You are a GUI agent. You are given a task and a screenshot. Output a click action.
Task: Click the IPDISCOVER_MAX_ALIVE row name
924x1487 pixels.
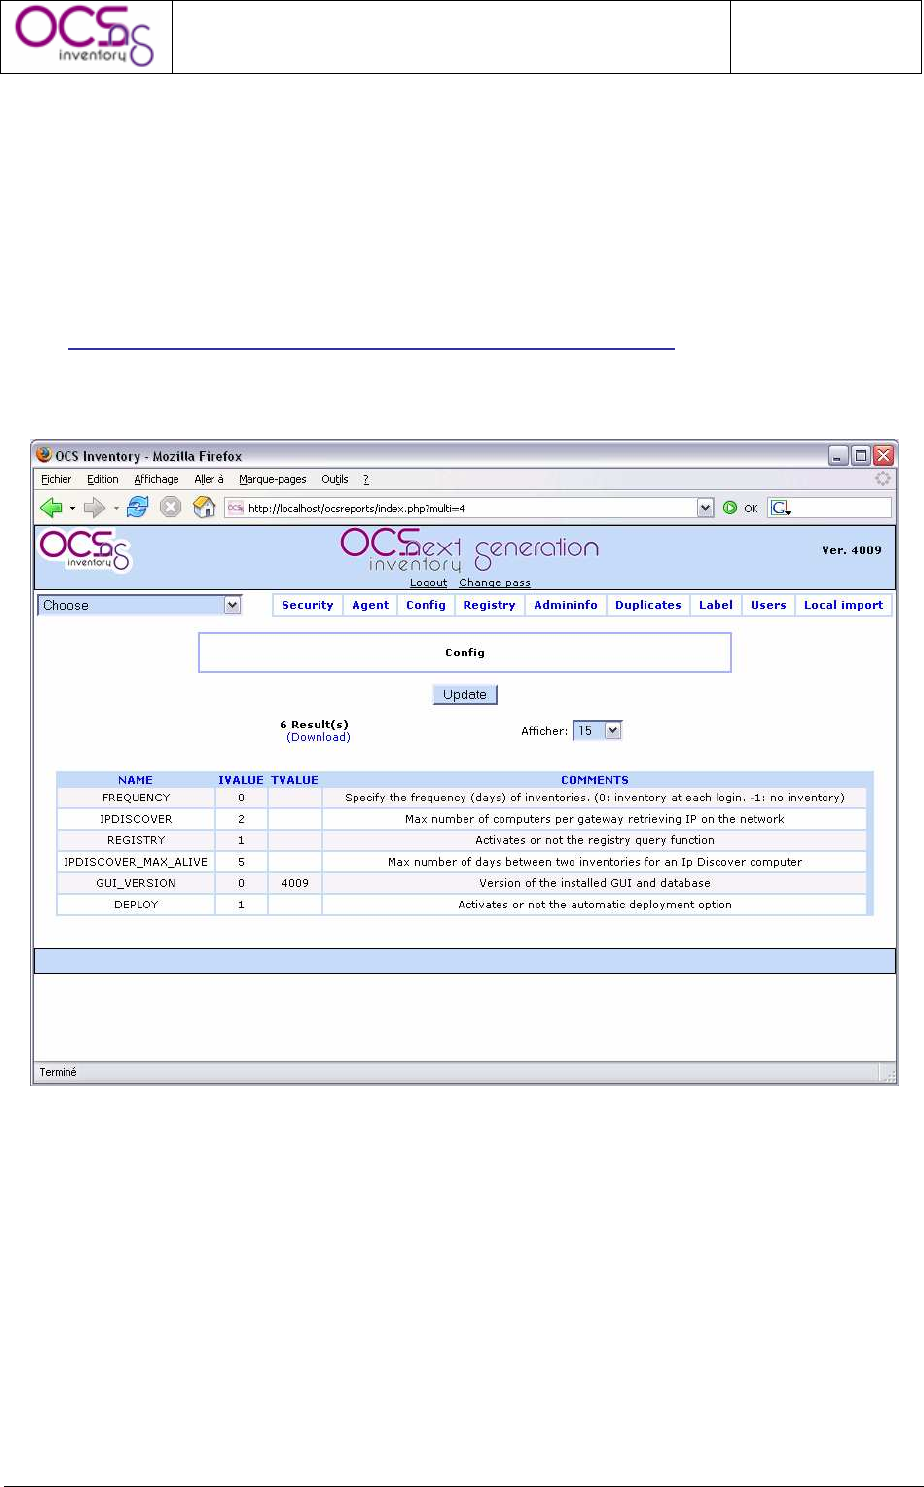pyautogui.click(x=136, y=862)
